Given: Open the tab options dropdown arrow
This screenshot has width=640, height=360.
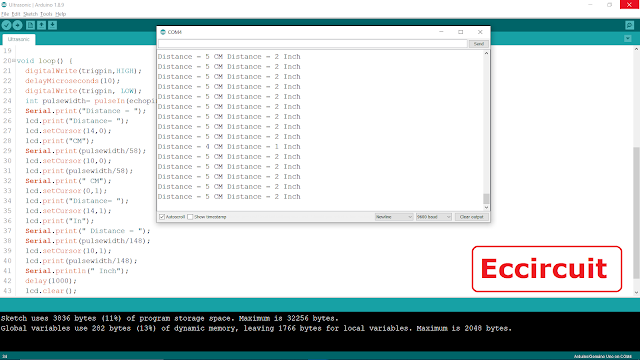Looking at the screenshot, I should point(628,39).
